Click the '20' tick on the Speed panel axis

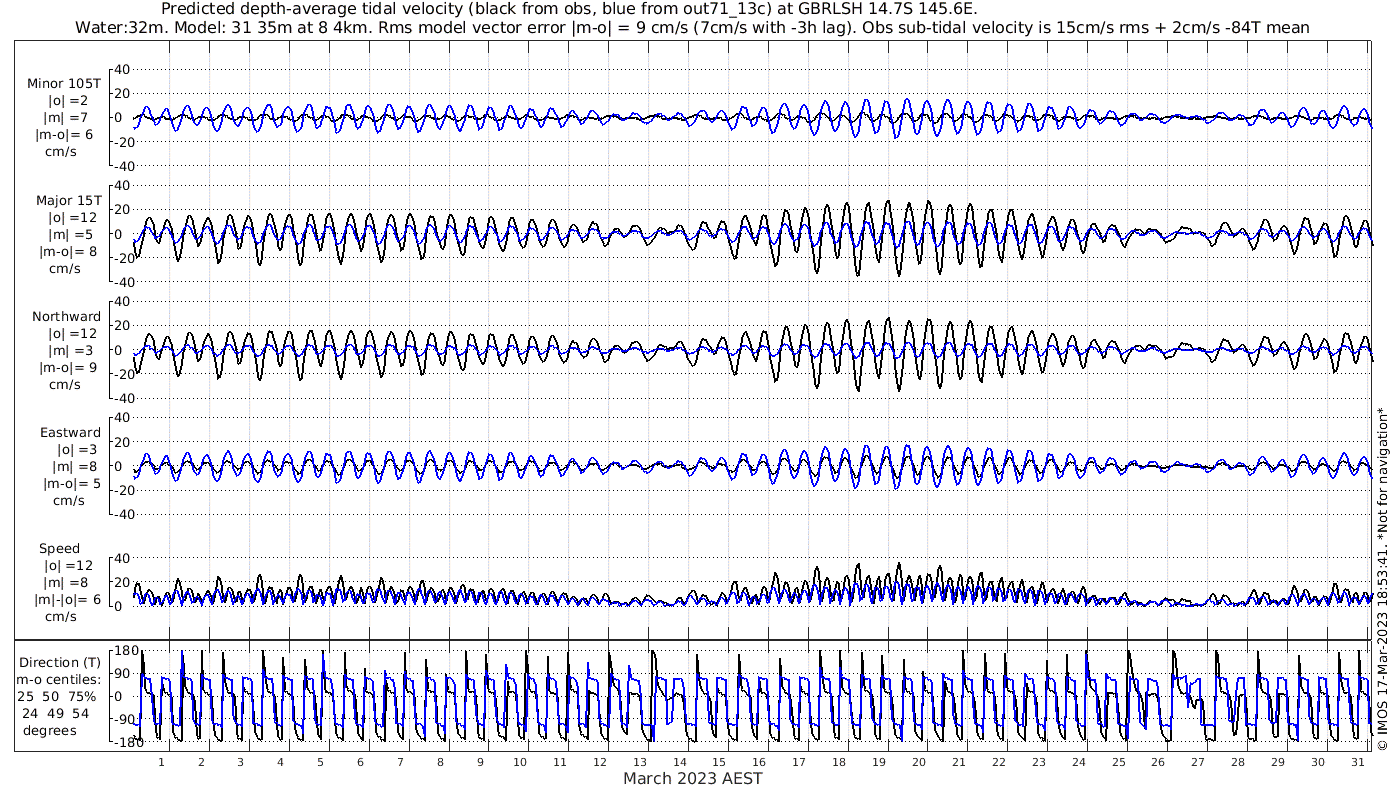124,582
